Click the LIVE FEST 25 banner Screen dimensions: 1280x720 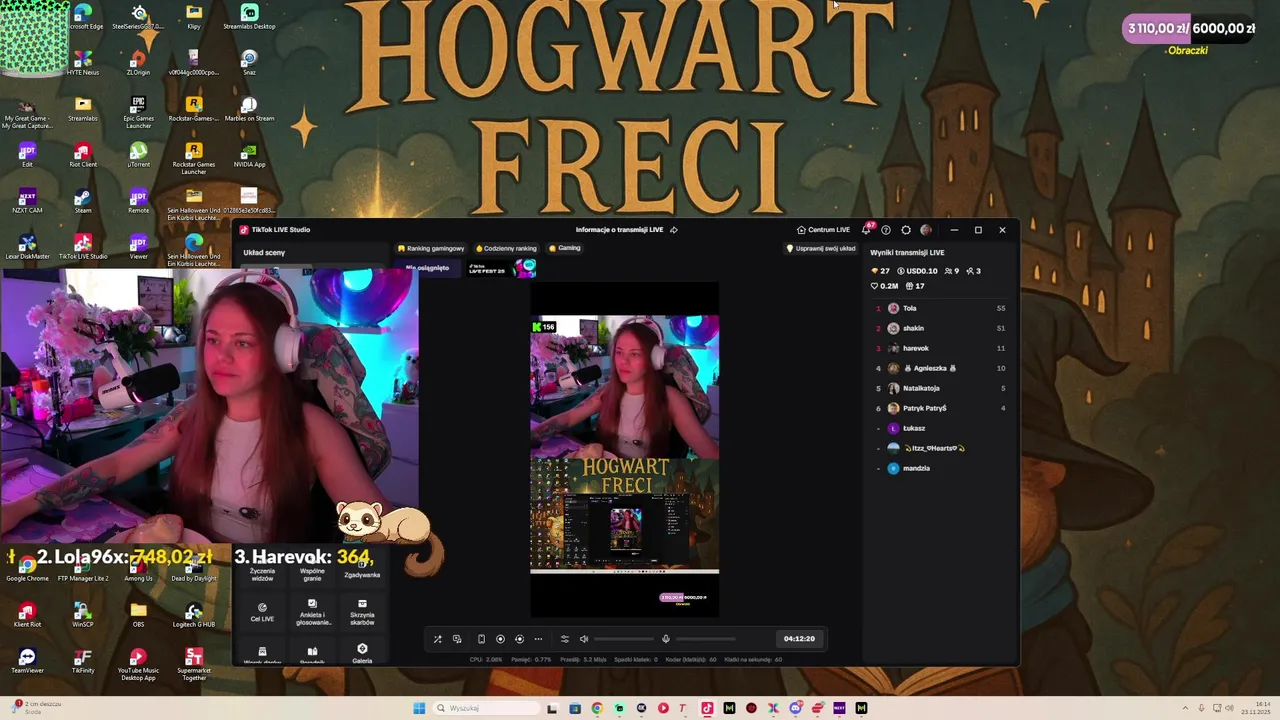(502, 268)
